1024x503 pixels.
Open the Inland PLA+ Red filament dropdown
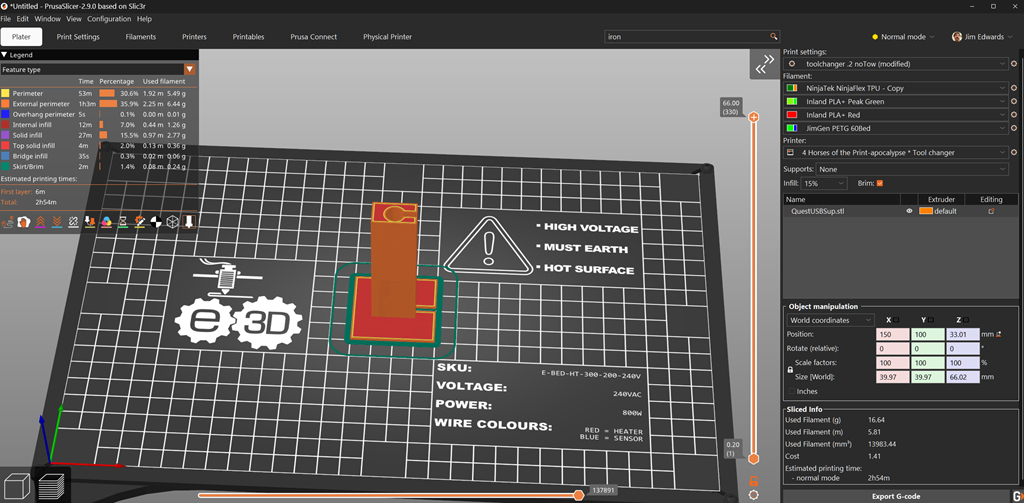pyautogui.click(x=895, y=115)
